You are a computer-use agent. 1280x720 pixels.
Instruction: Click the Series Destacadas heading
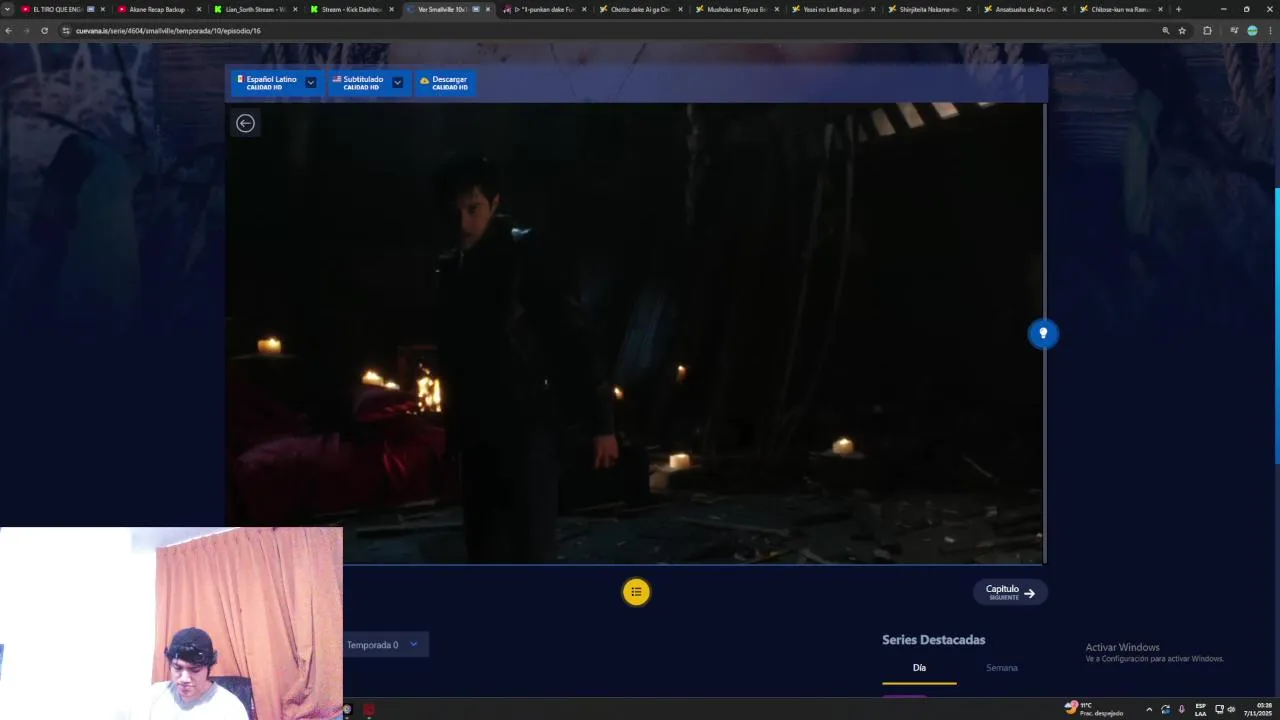[933, 640]
